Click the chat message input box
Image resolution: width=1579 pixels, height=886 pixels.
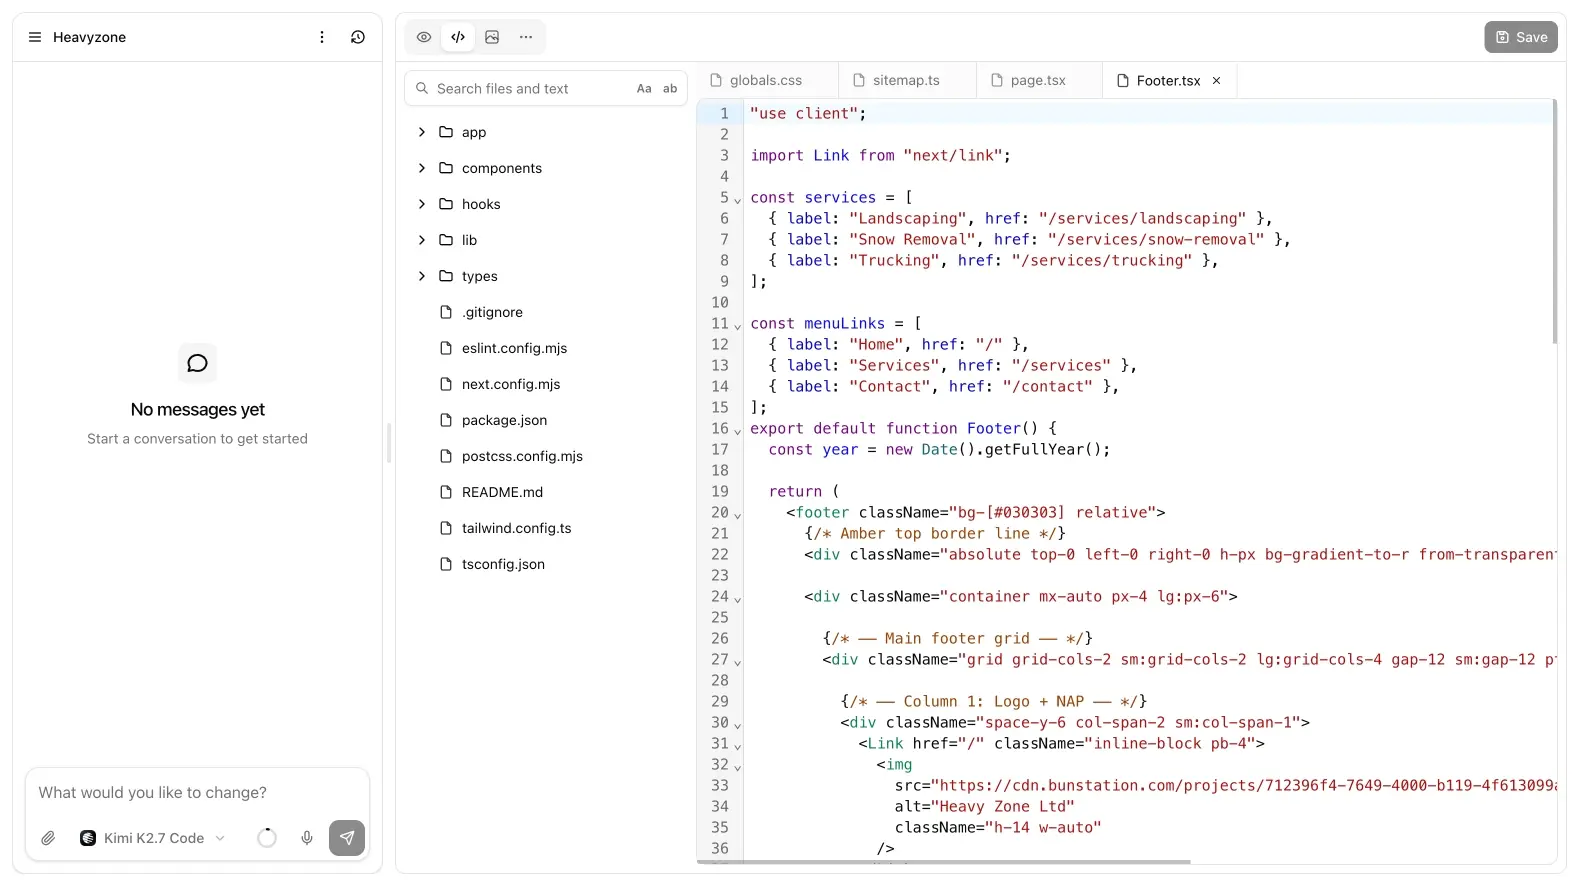[197, 792]
